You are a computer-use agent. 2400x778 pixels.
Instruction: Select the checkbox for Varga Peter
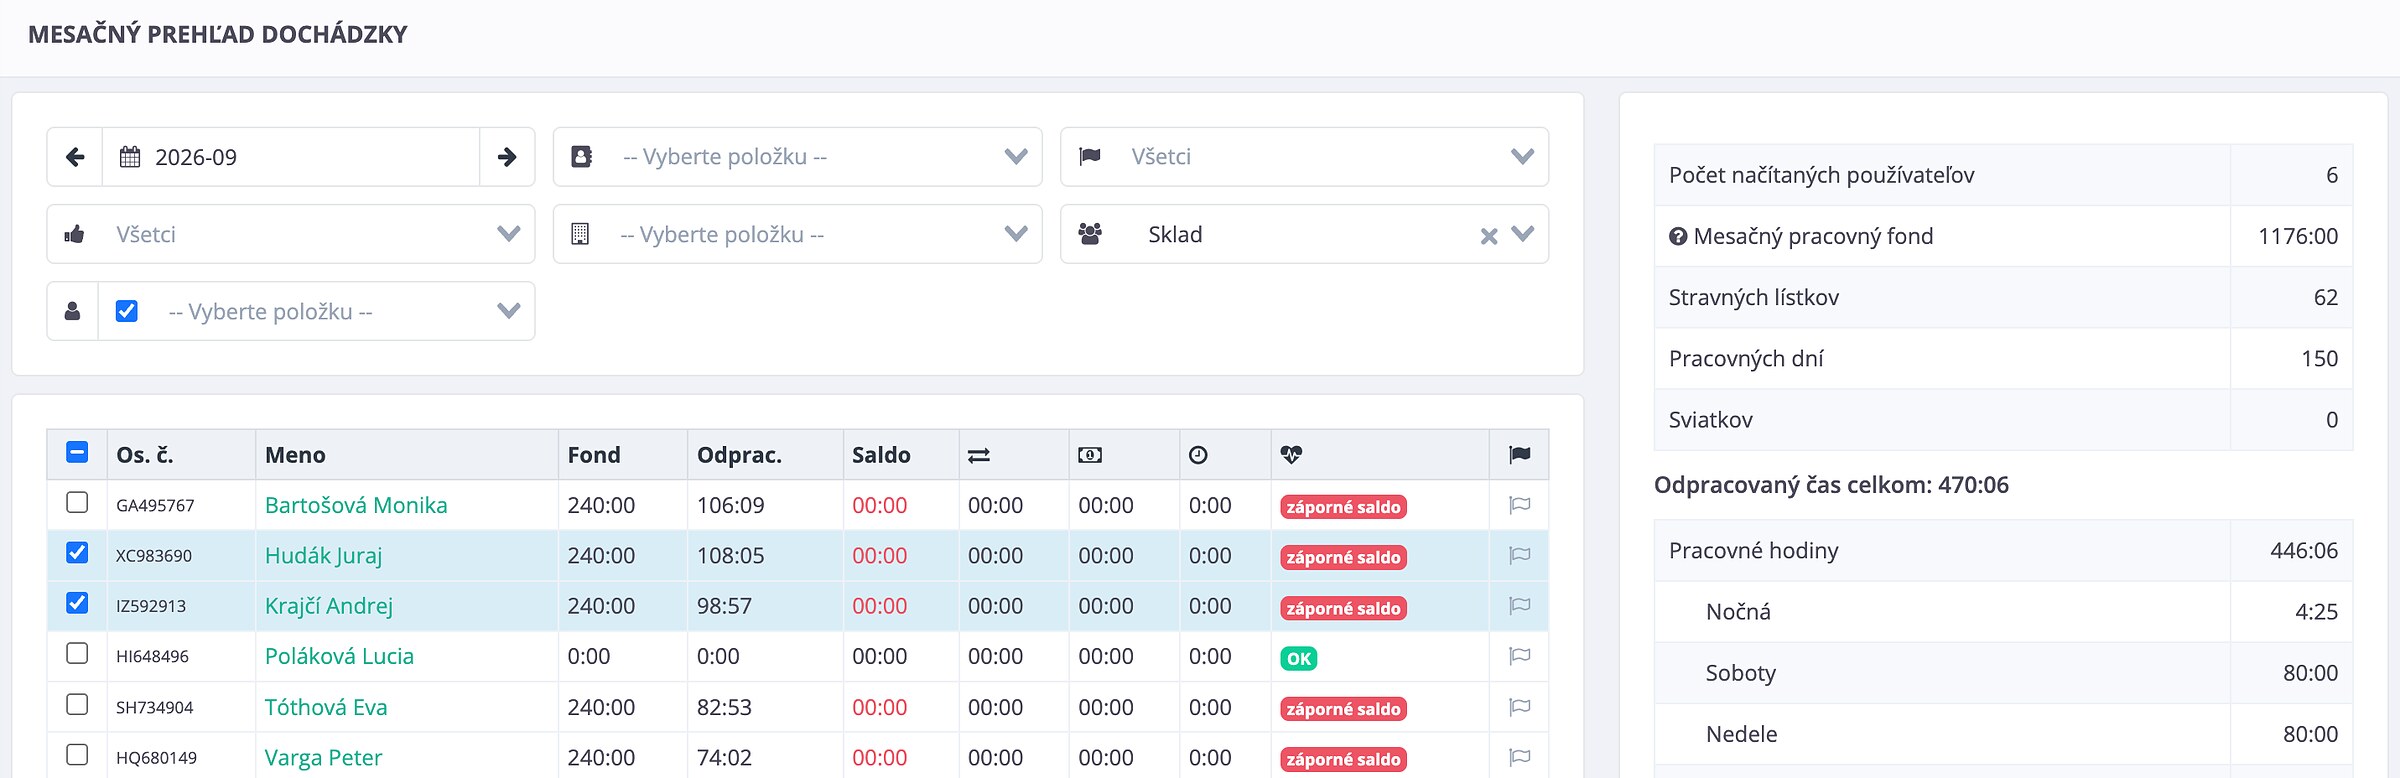[77, 754]
